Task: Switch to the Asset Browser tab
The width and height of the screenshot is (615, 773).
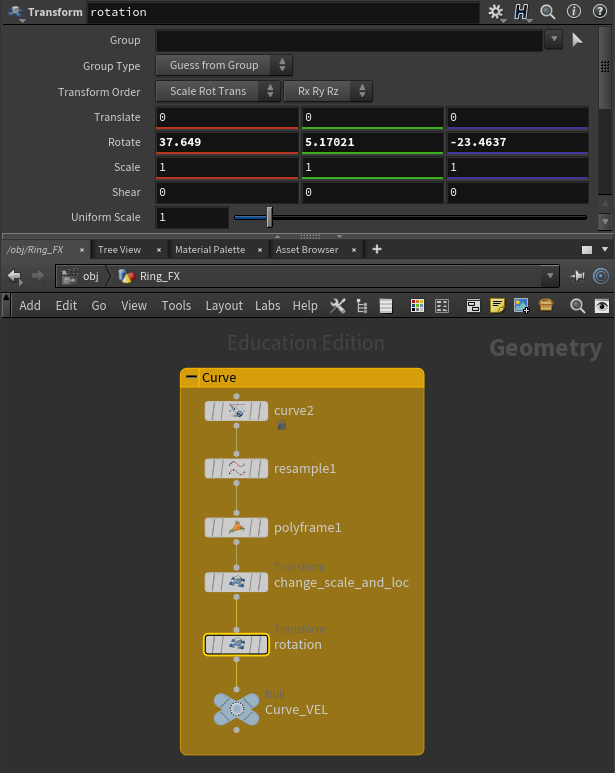Action: click(x=307, y=250)
